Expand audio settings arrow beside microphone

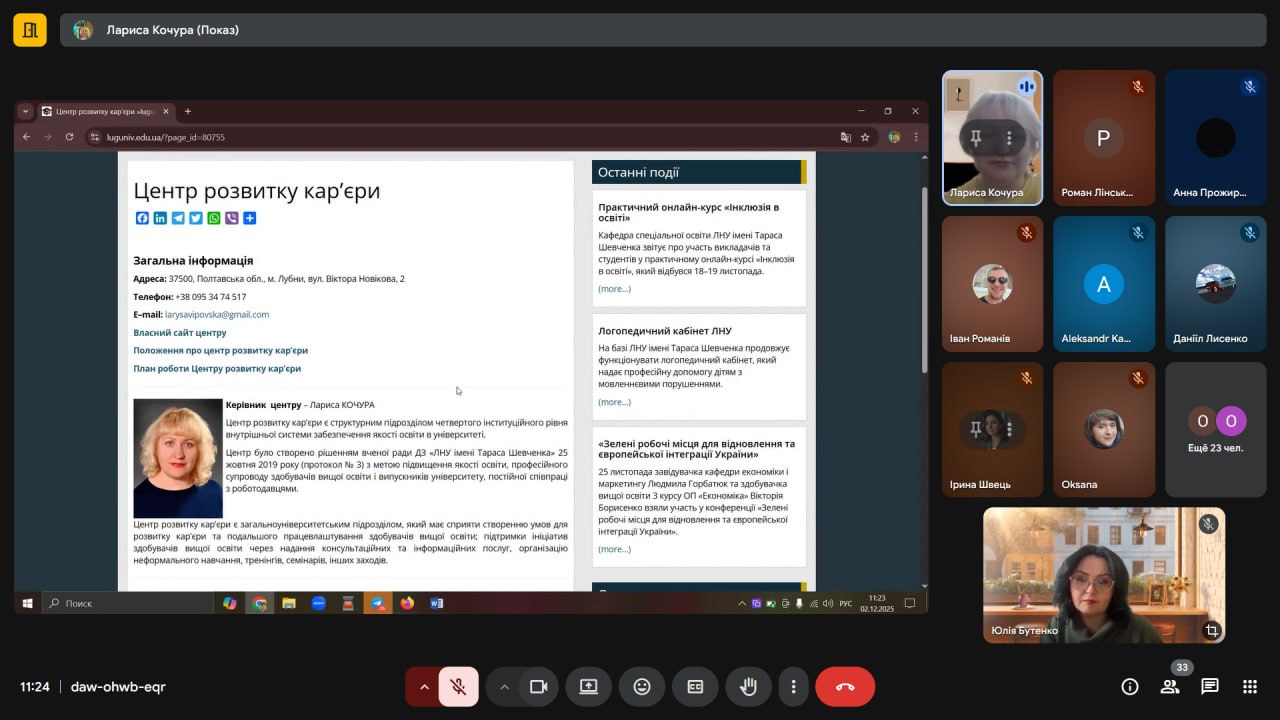point(423,687)
